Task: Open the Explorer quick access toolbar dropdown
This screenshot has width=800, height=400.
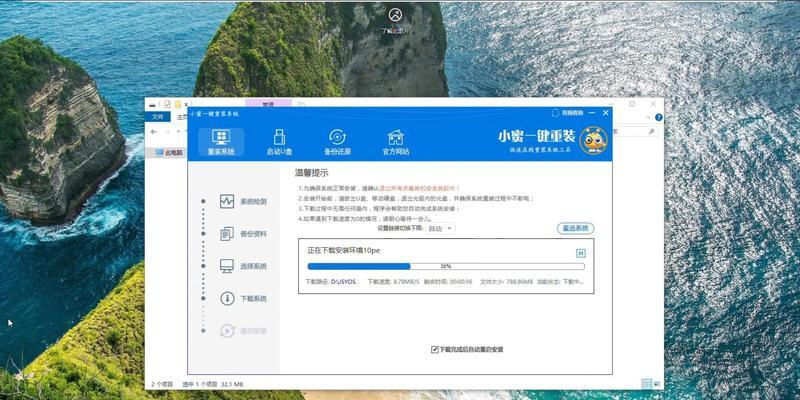Action: [x=186, y=105]
